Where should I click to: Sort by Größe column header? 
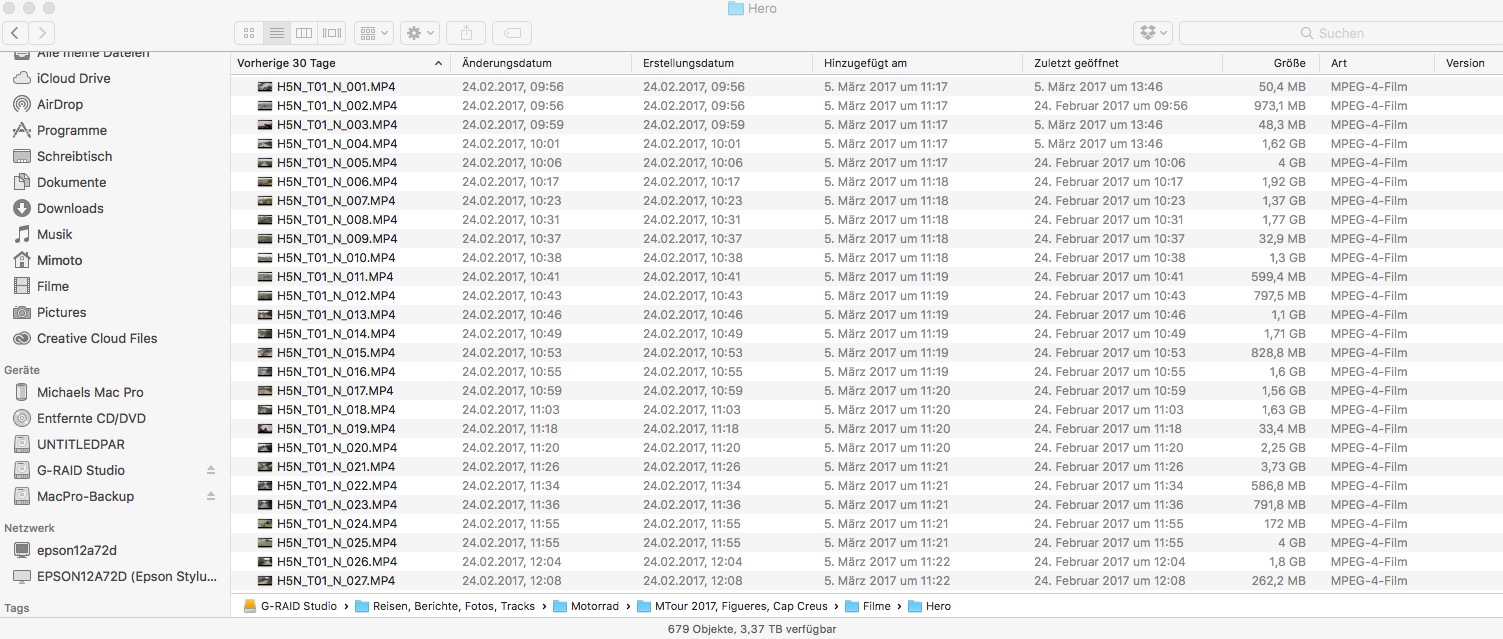1289,63
